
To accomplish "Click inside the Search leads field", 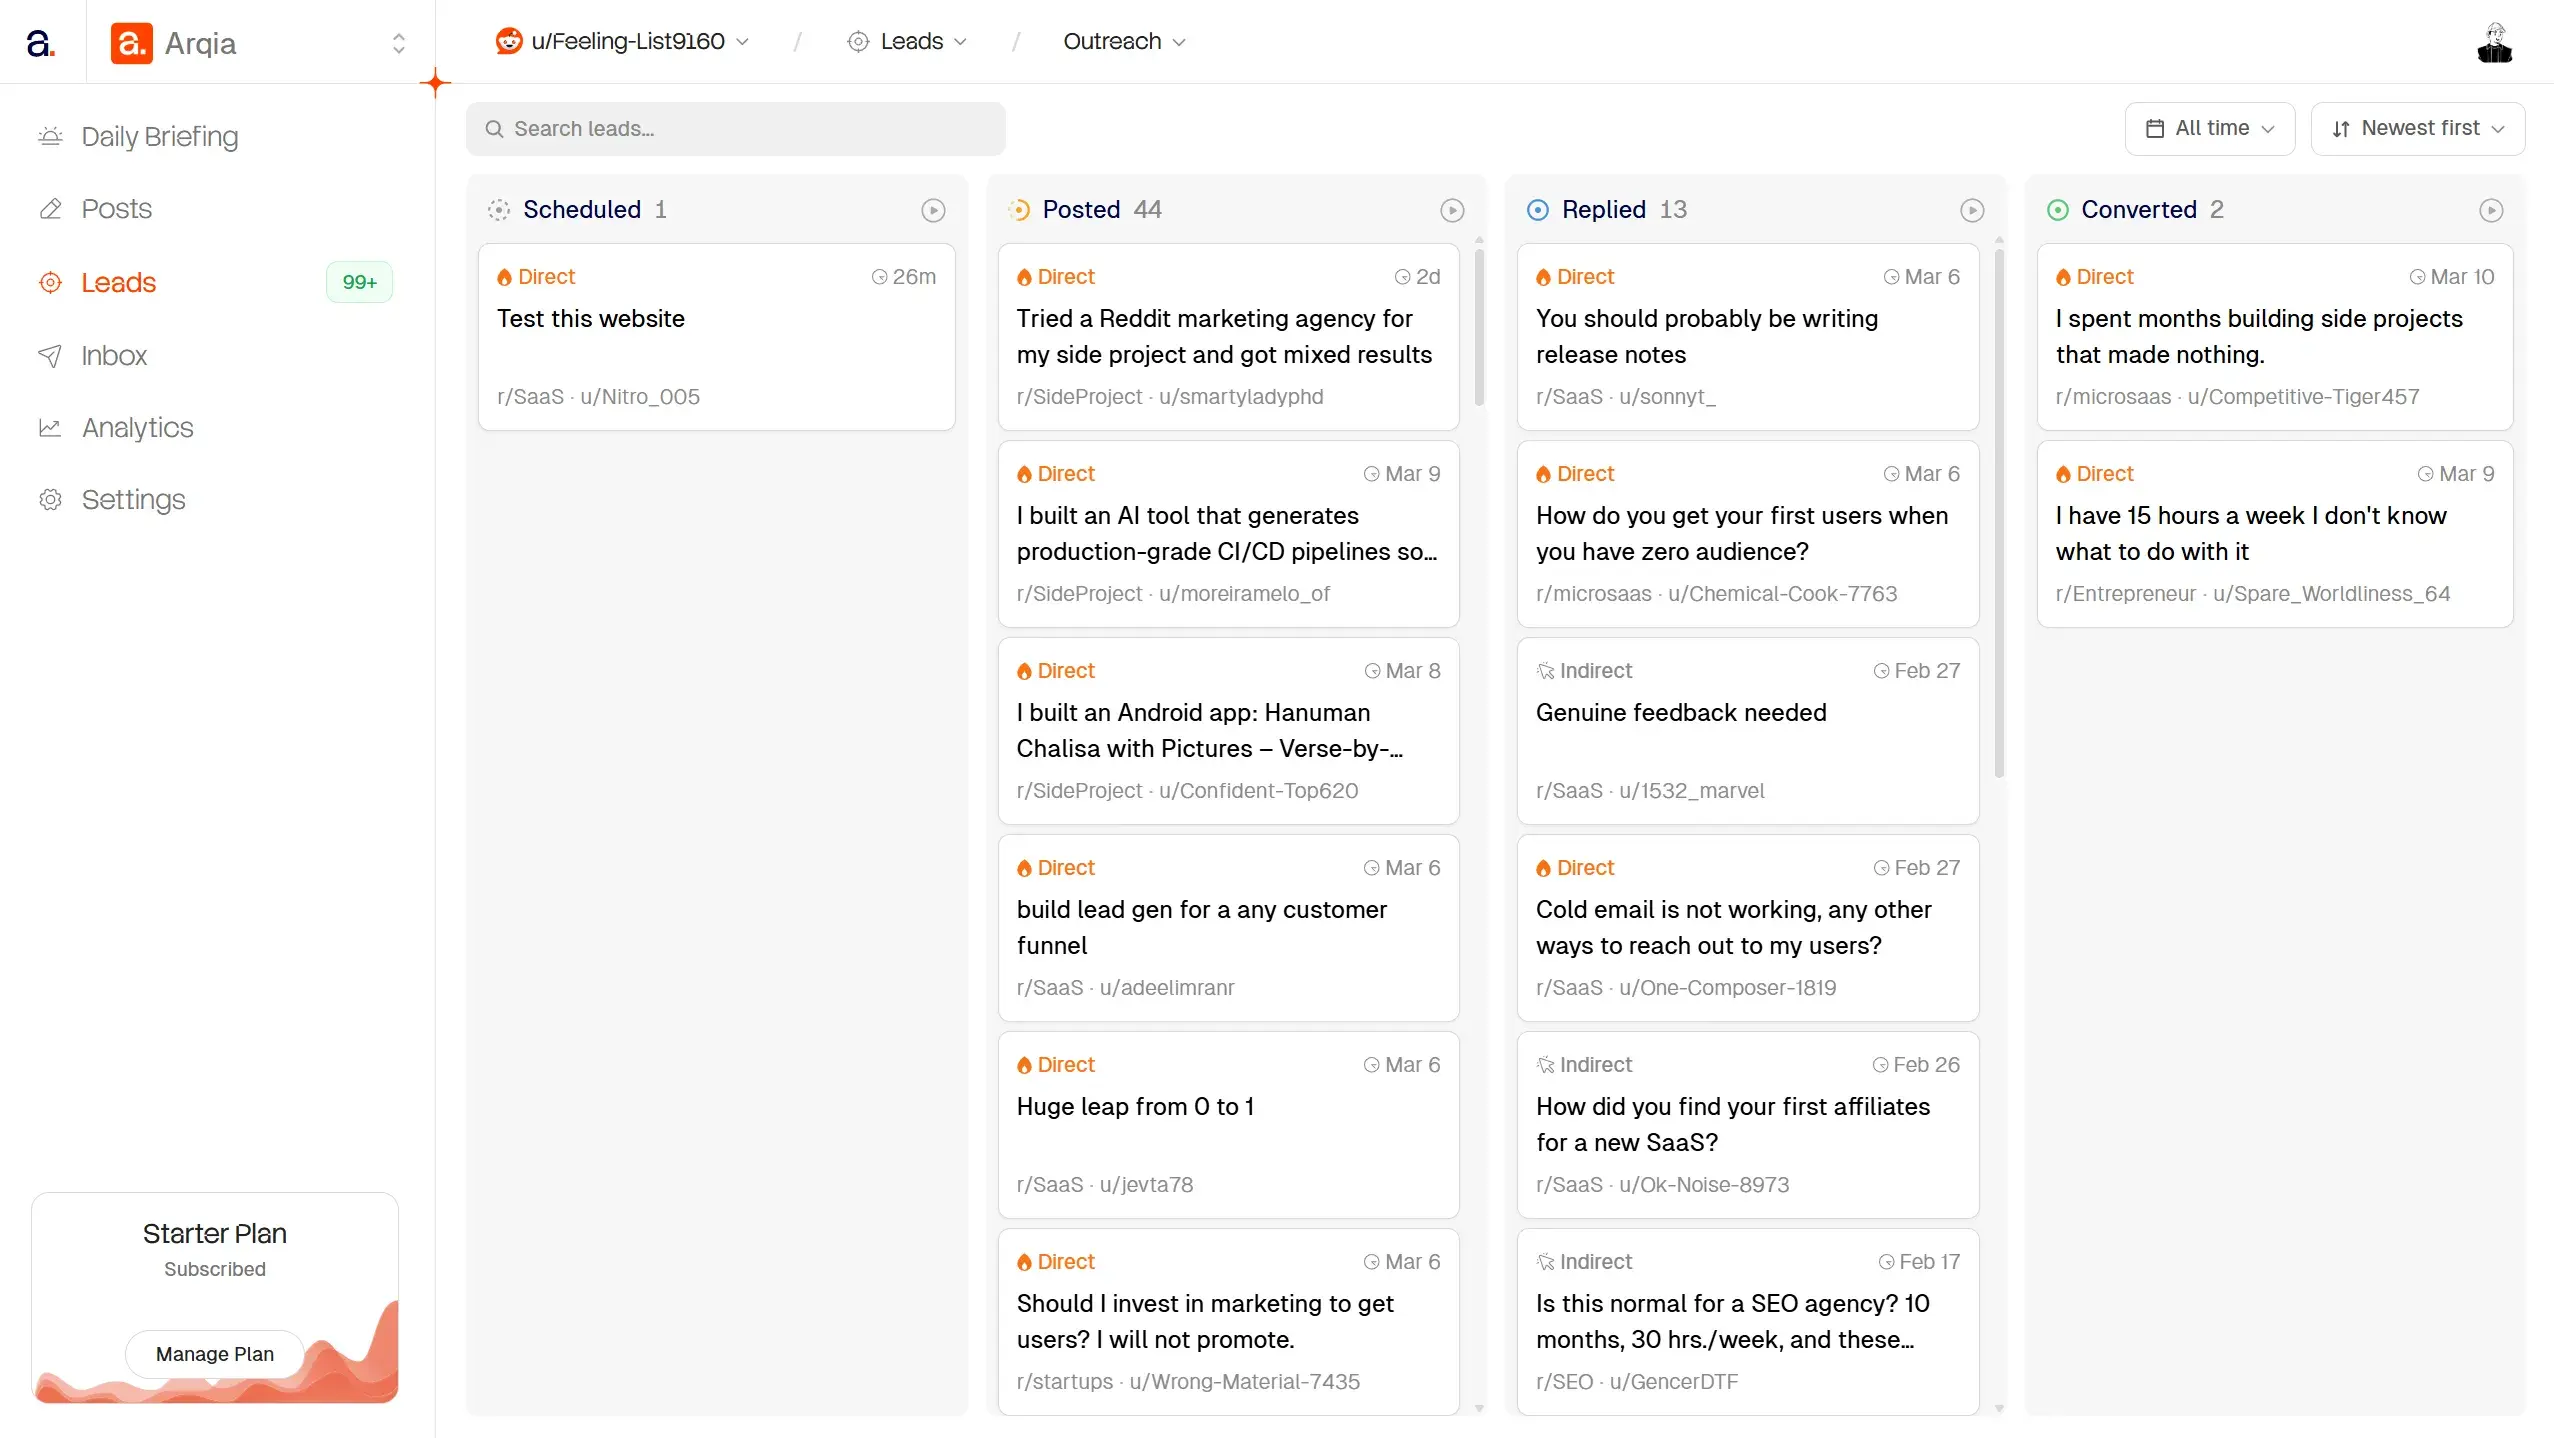I will (x=737, y=128).
